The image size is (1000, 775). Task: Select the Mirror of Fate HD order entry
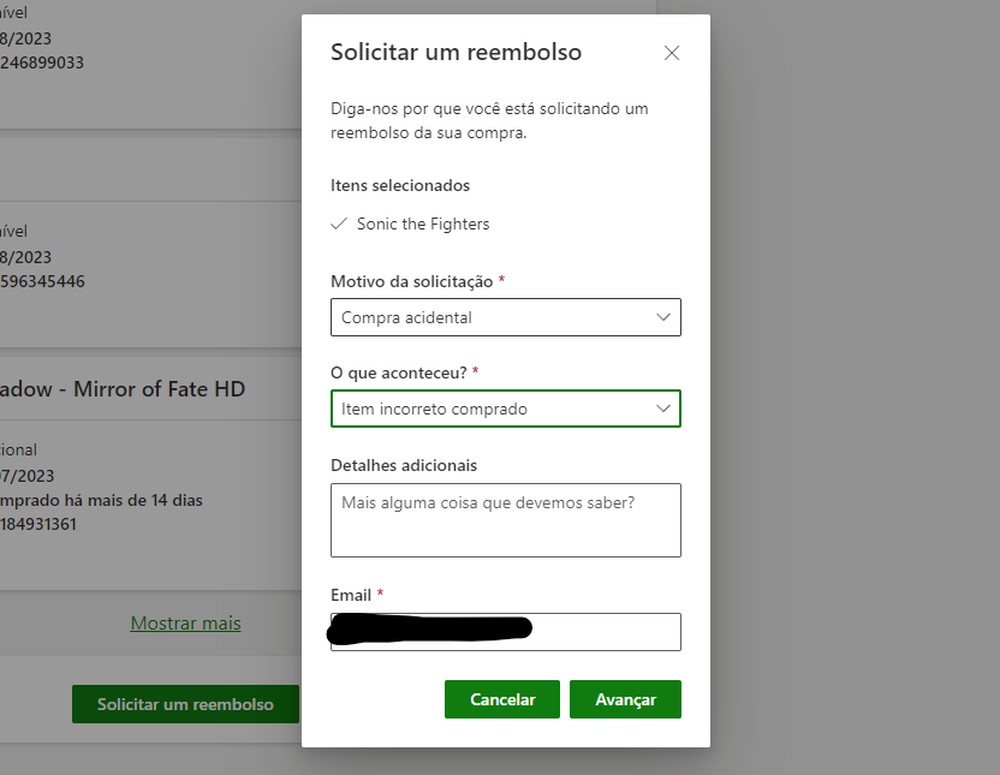point(122,389)
